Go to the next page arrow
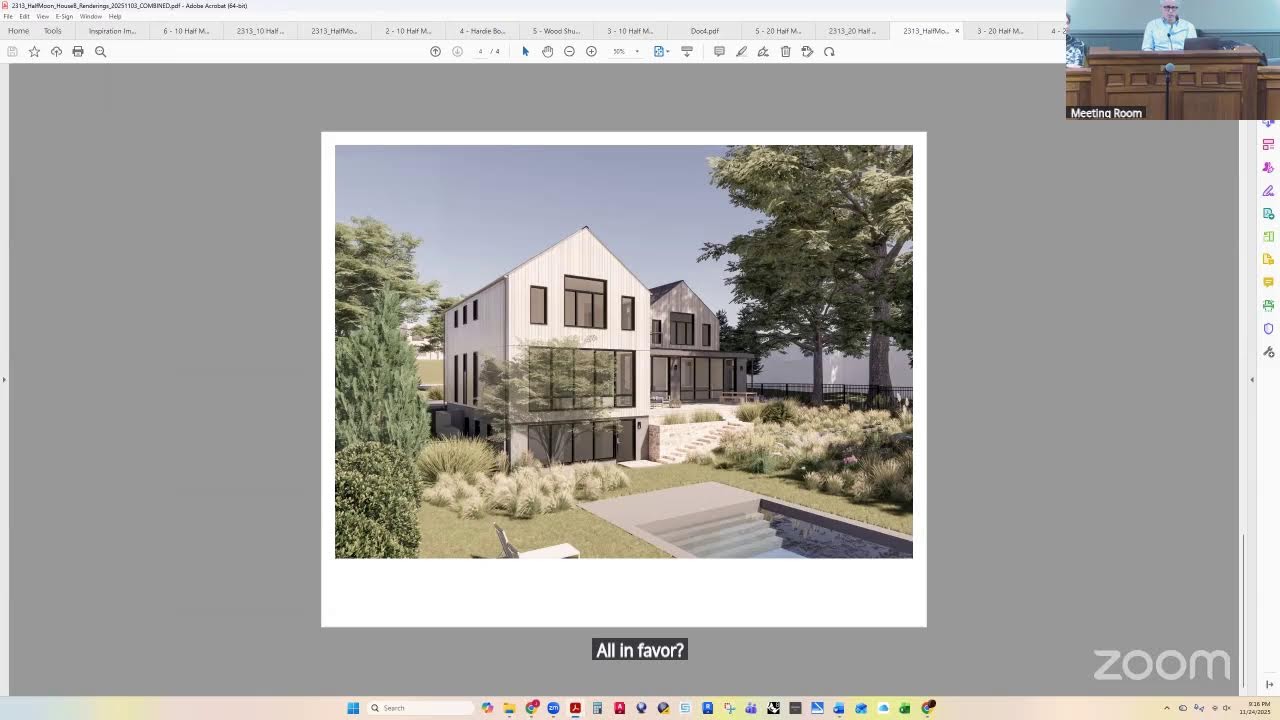 tap(457, 51)
